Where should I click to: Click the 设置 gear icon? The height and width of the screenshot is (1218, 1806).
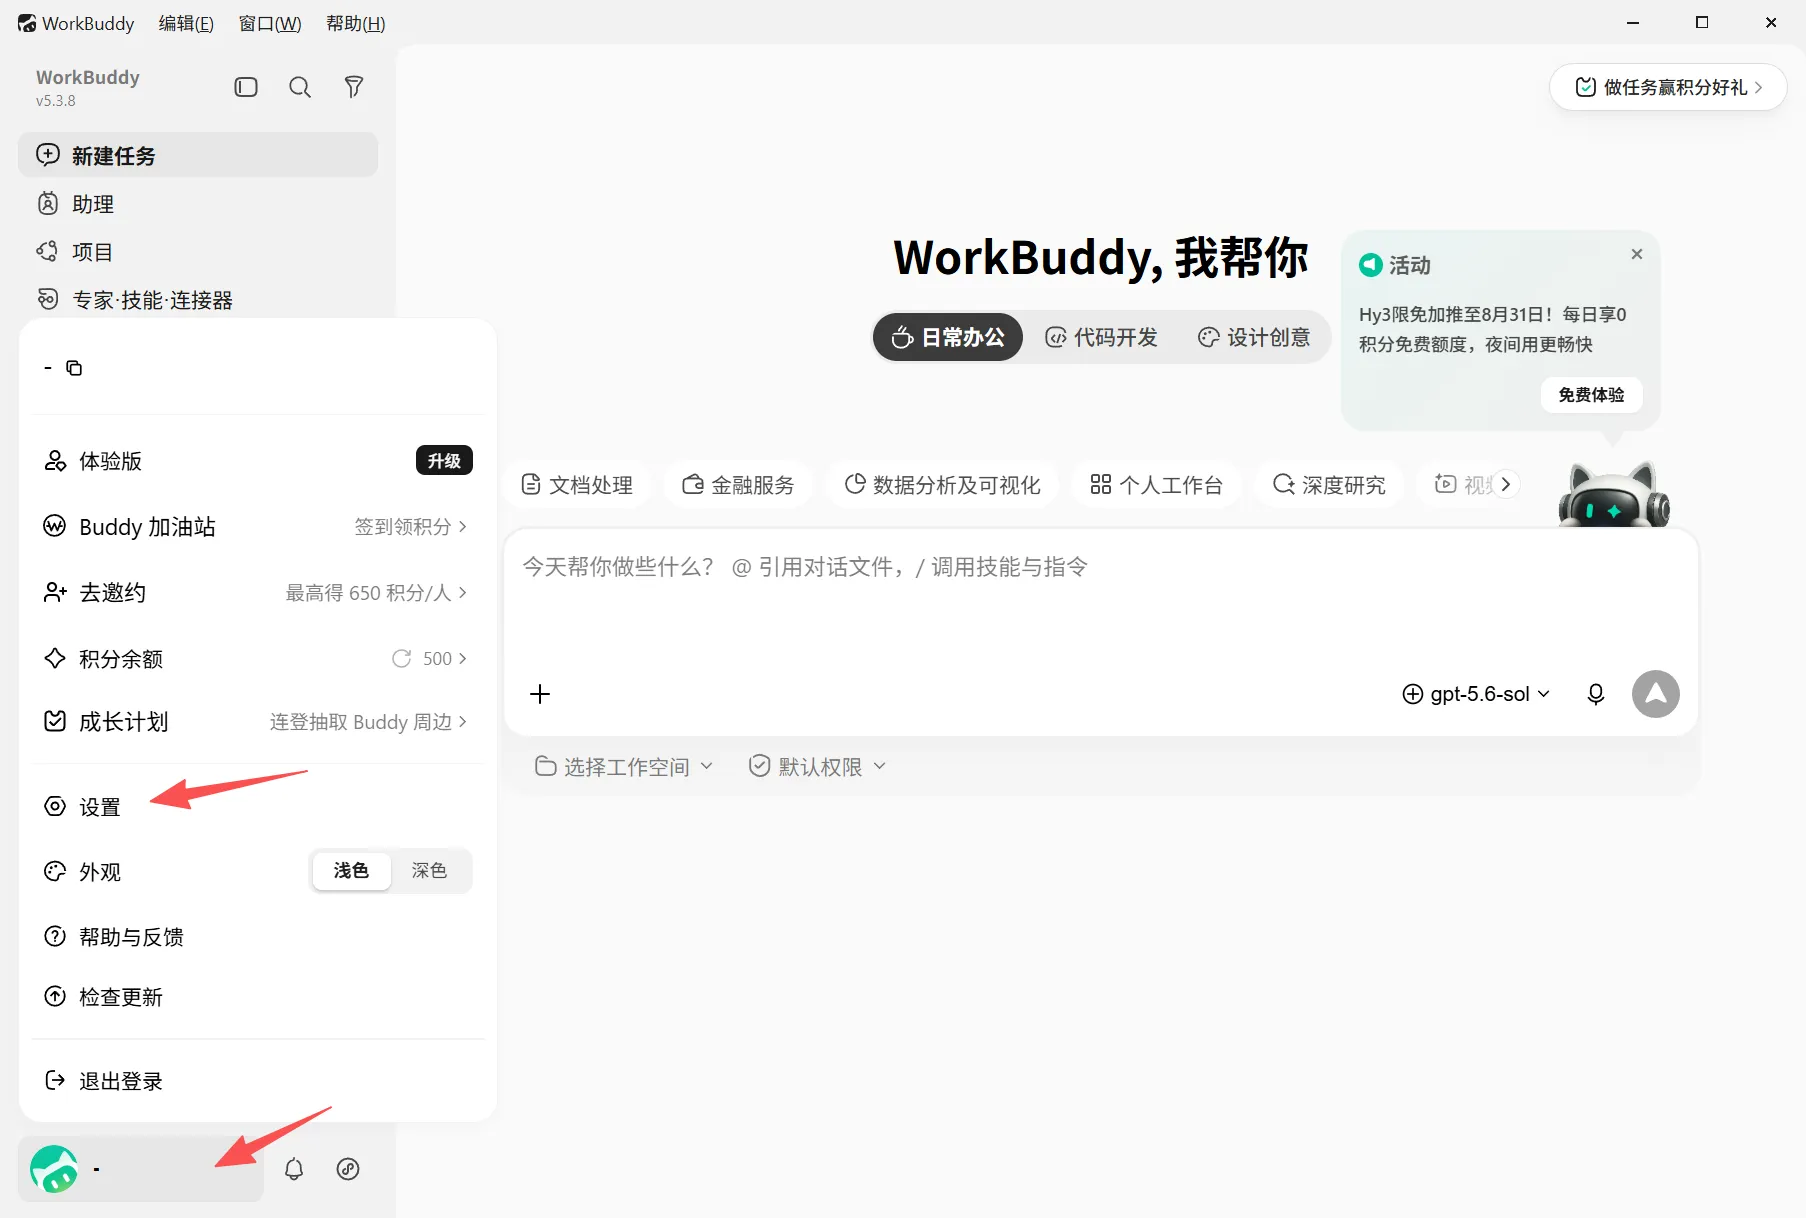[x=55, y=807]
